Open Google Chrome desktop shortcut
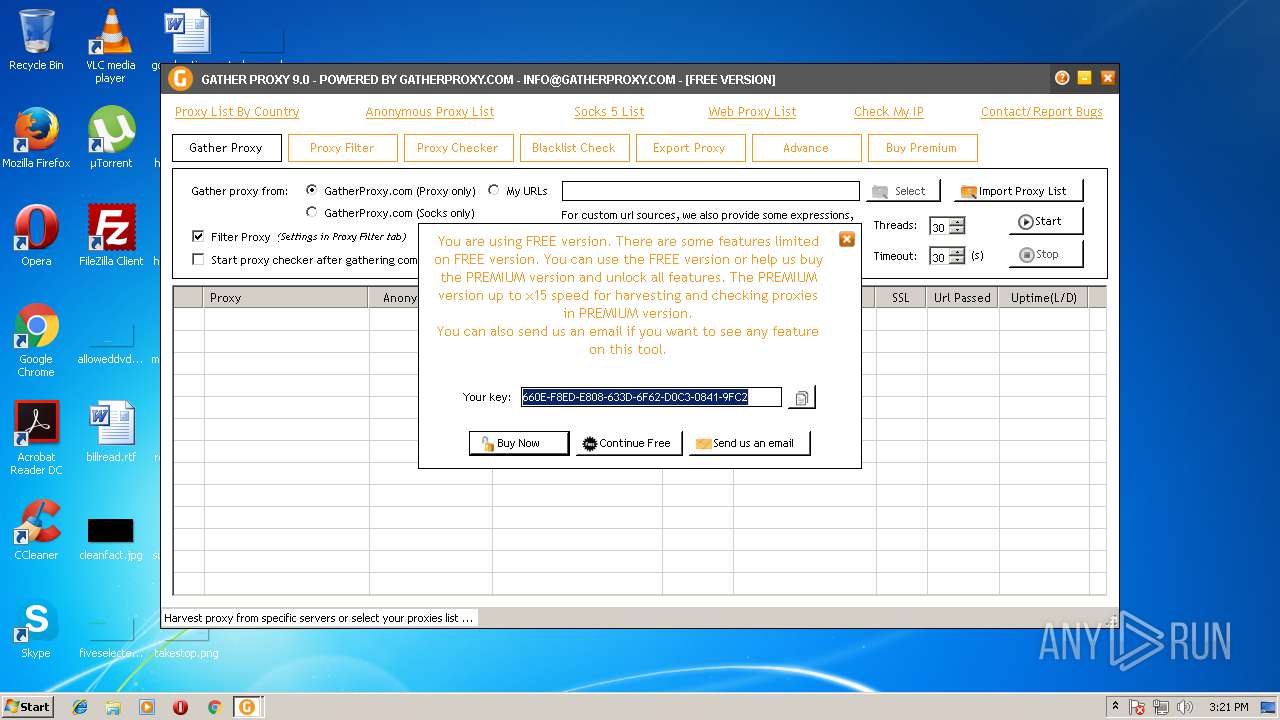The height and width of the screenshot is (720, 1280). (36, 340)
